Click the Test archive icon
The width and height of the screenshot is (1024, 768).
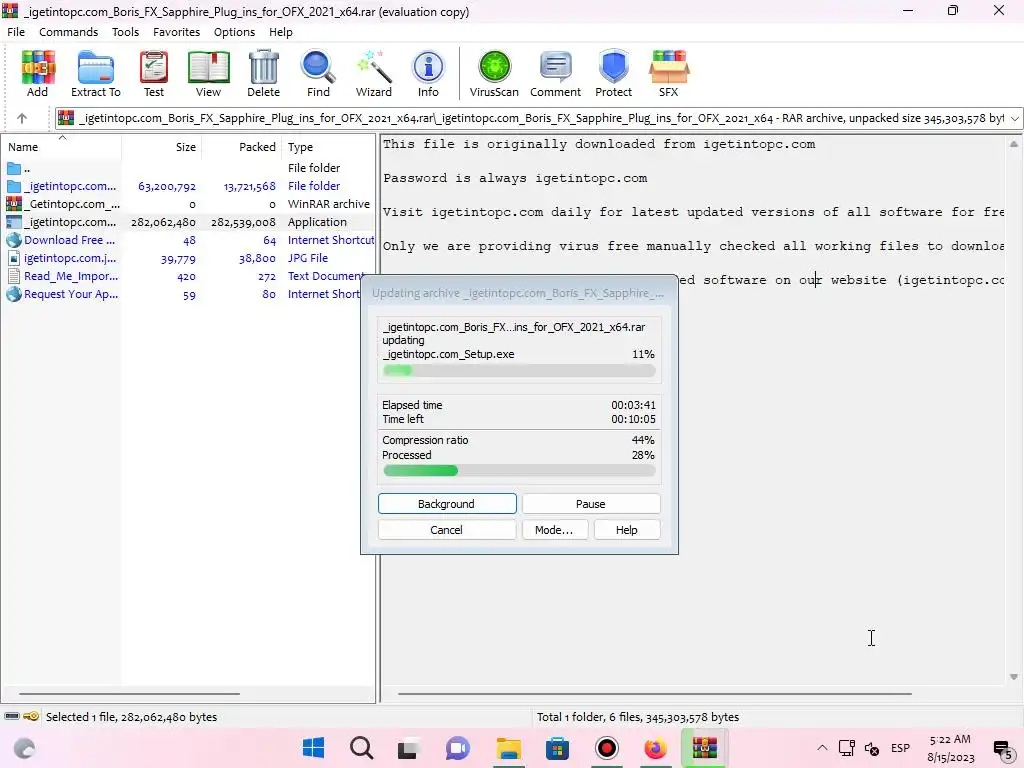(x=154, y=74)
